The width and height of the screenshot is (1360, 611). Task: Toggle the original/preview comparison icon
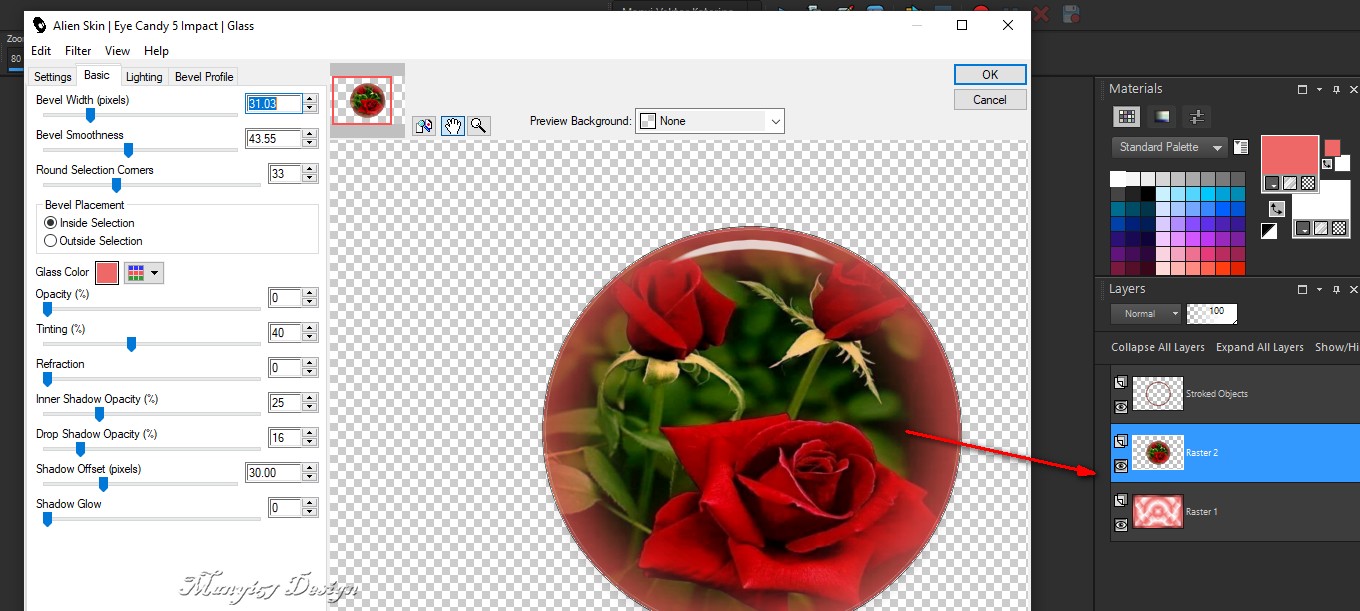click(424, 125)
